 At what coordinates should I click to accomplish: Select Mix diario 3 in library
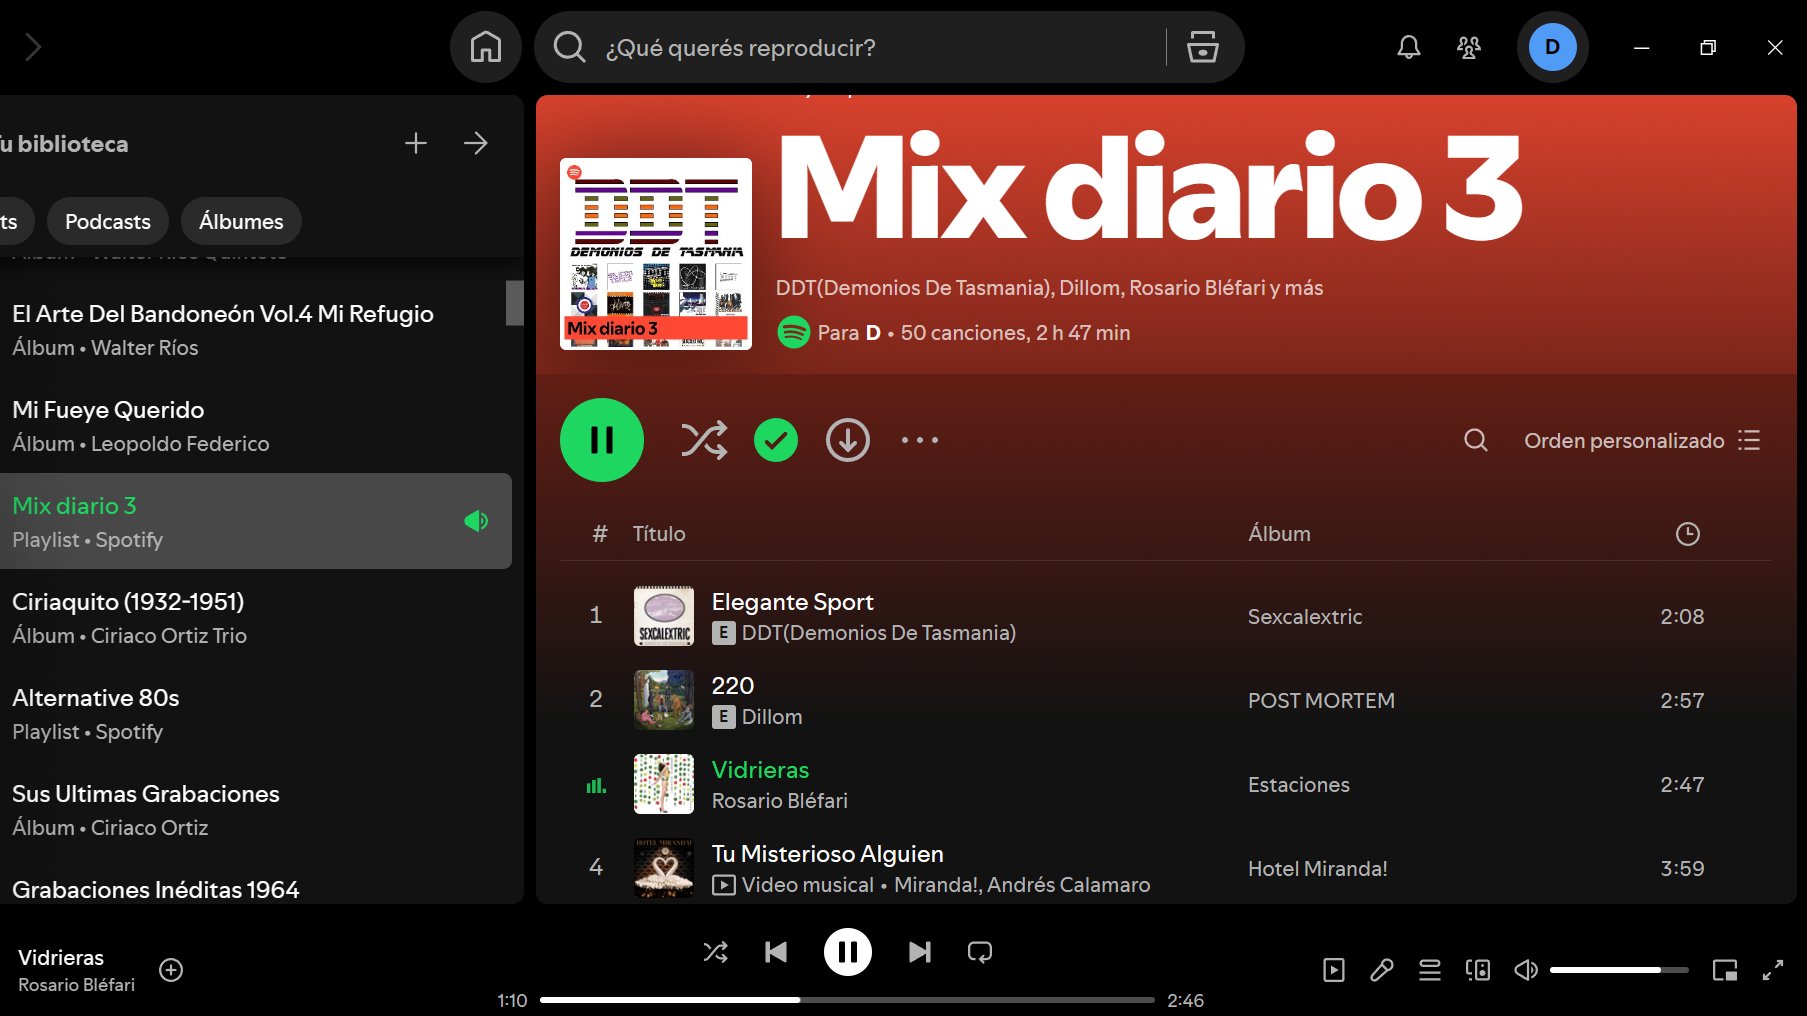pyautogui.click(x=256, y=521)
